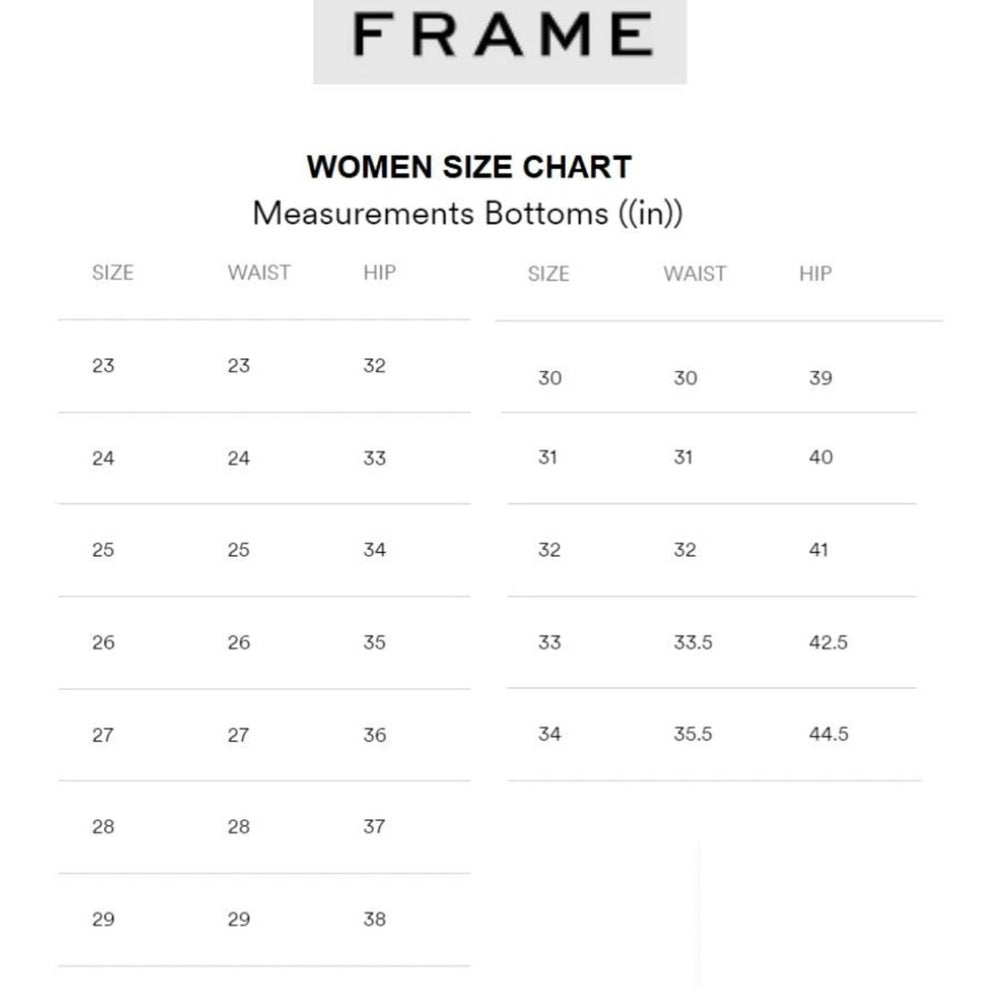Click the WOMEN SIZE CHART heading

[469, 166]
